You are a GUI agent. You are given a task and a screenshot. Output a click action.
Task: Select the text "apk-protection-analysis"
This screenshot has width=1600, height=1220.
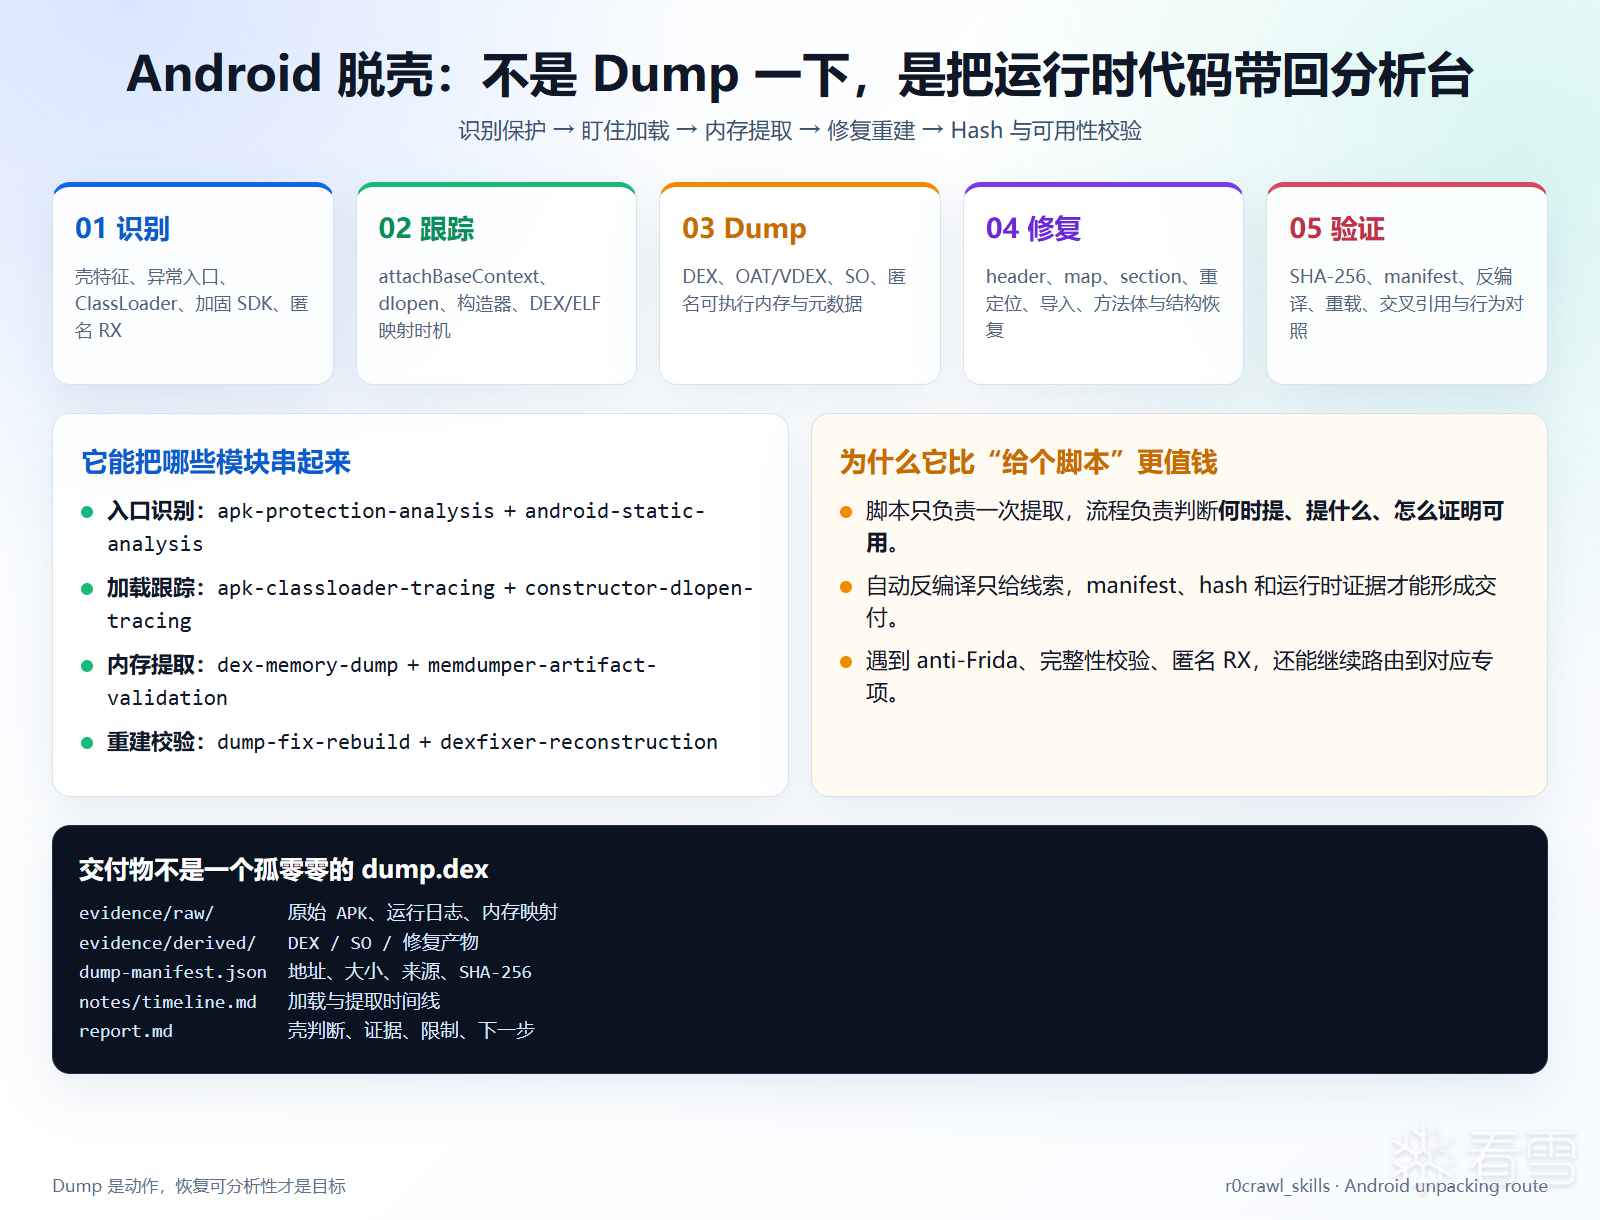click(356, 511)
